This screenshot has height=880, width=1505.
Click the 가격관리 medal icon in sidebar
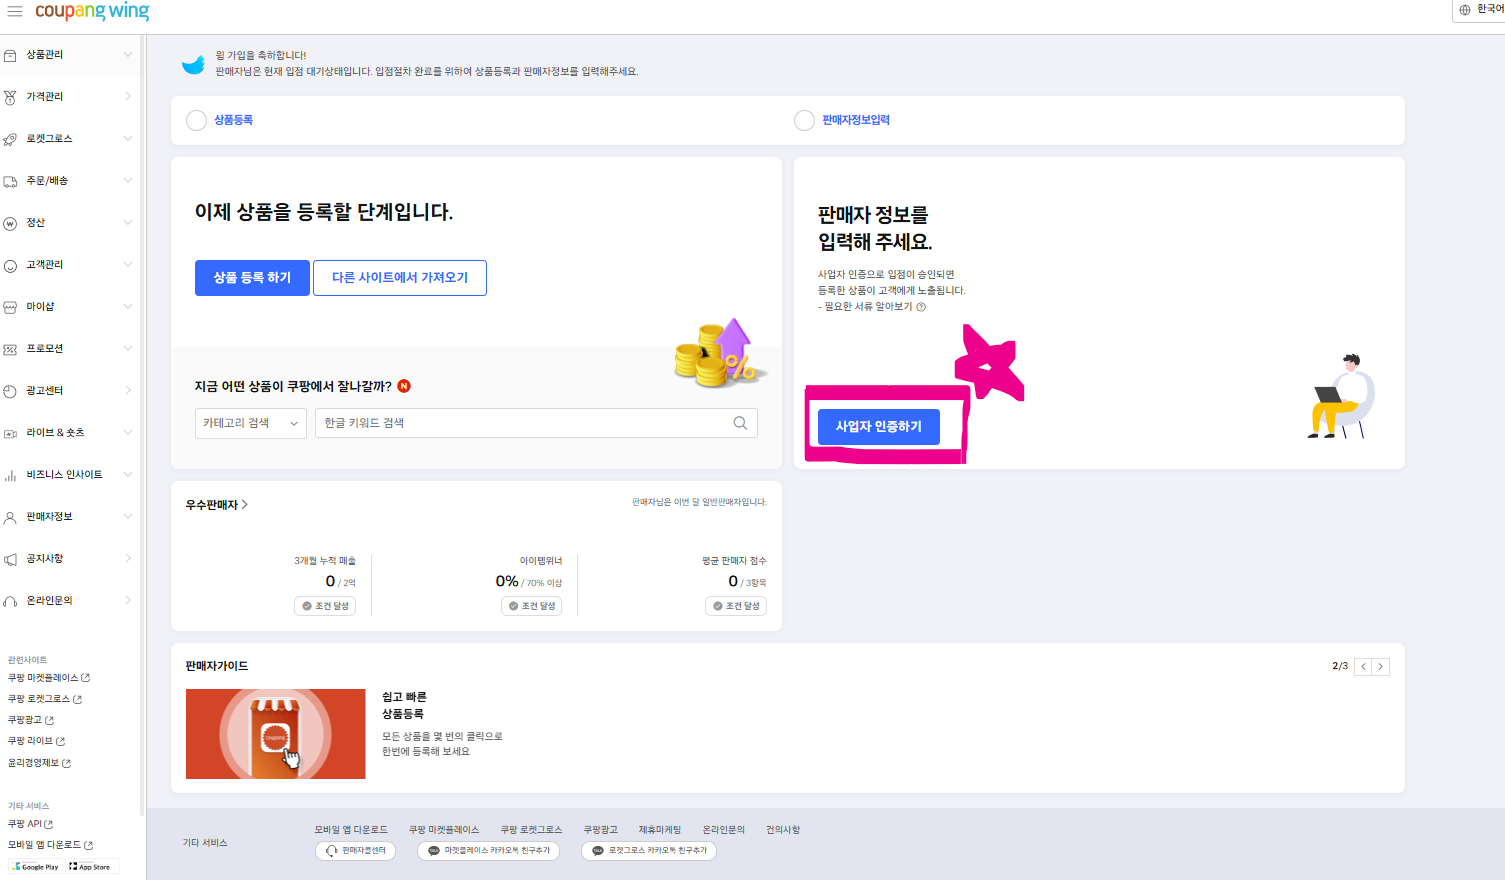point(10,97)
